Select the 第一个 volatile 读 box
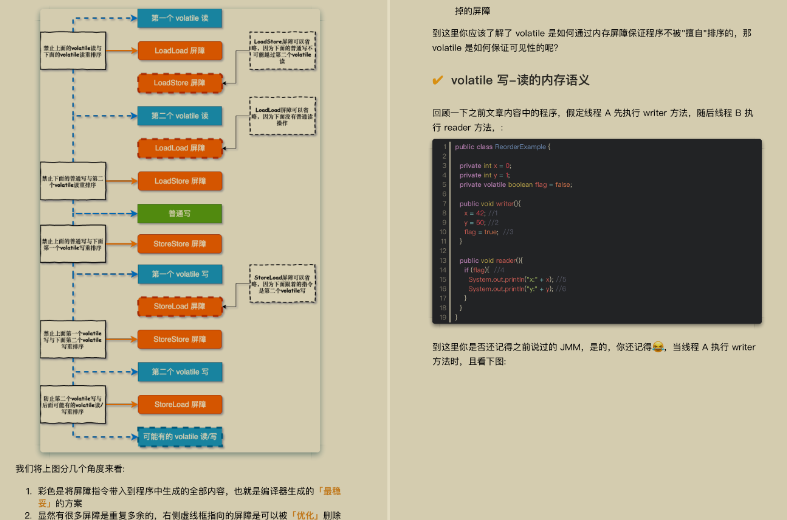This screenshot has width=787, height=520. click(x=179, y=18)
